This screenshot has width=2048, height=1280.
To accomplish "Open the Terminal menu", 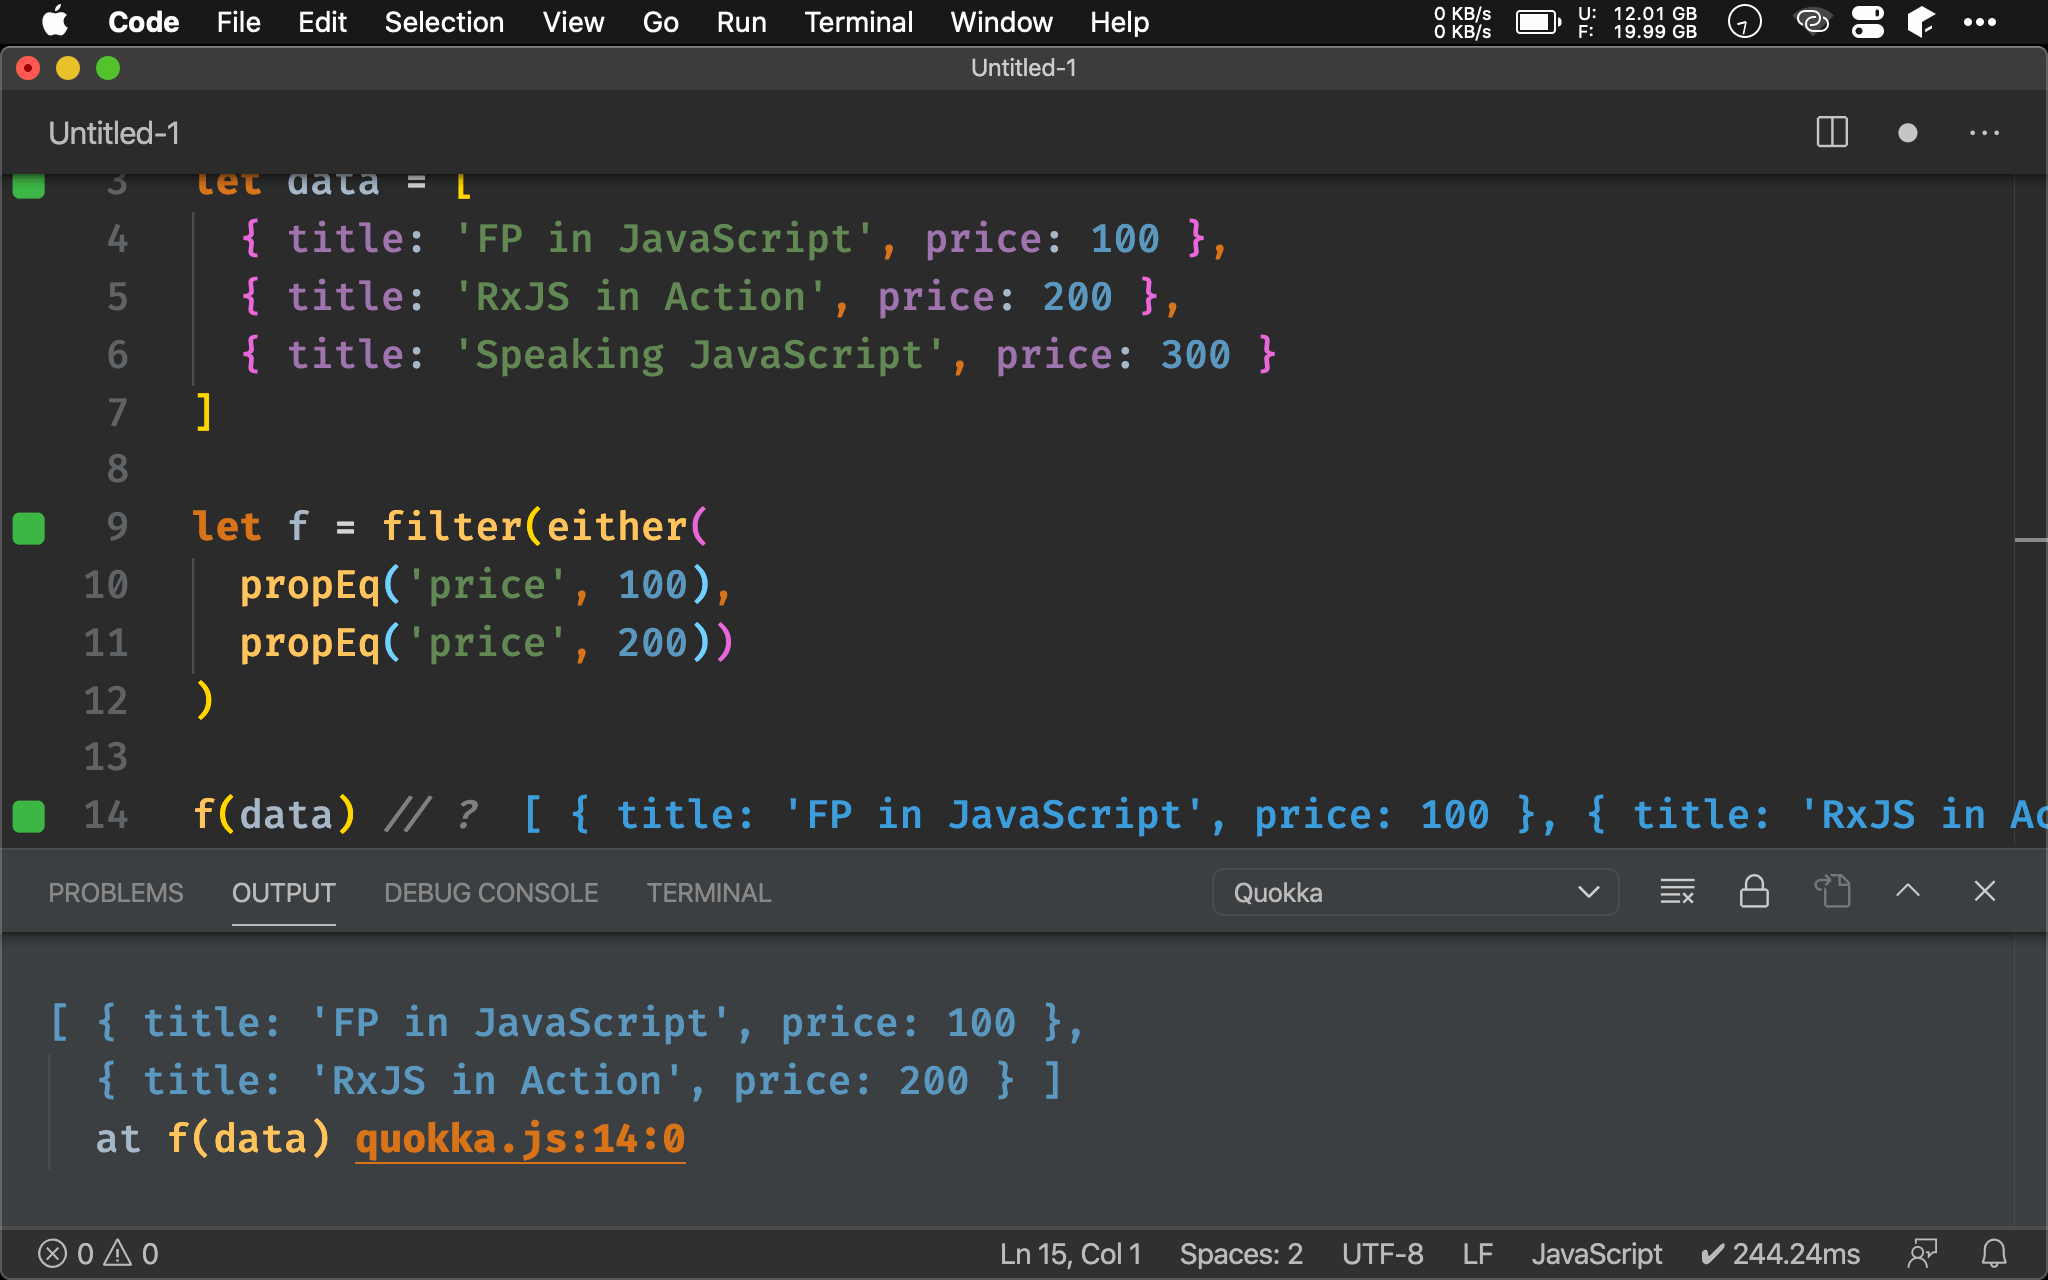I will pyautogui.click(x=858, y=22).
